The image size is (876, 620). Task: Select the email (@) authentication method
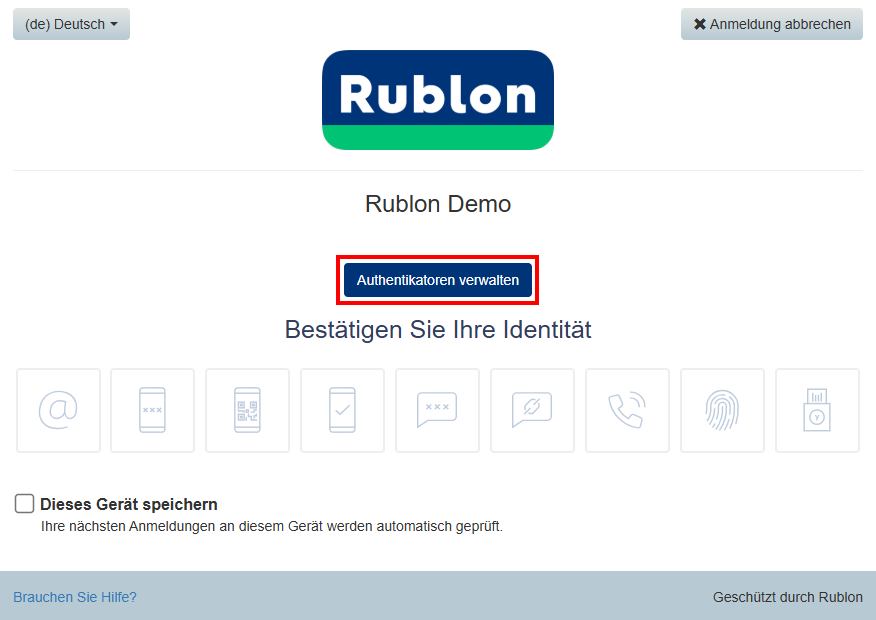pyautogui.click(x=58, y=410)
